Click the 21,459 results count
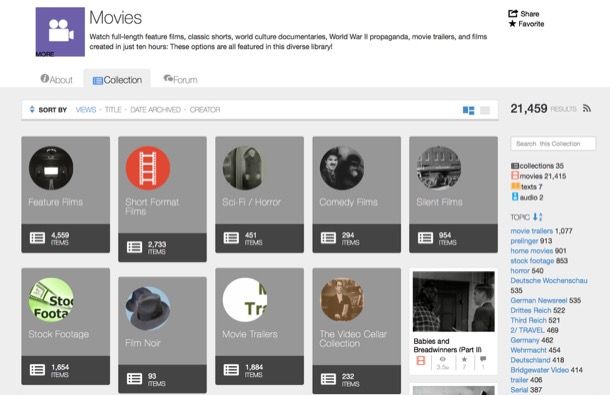 pyautogui.click(x=529, y=109)
